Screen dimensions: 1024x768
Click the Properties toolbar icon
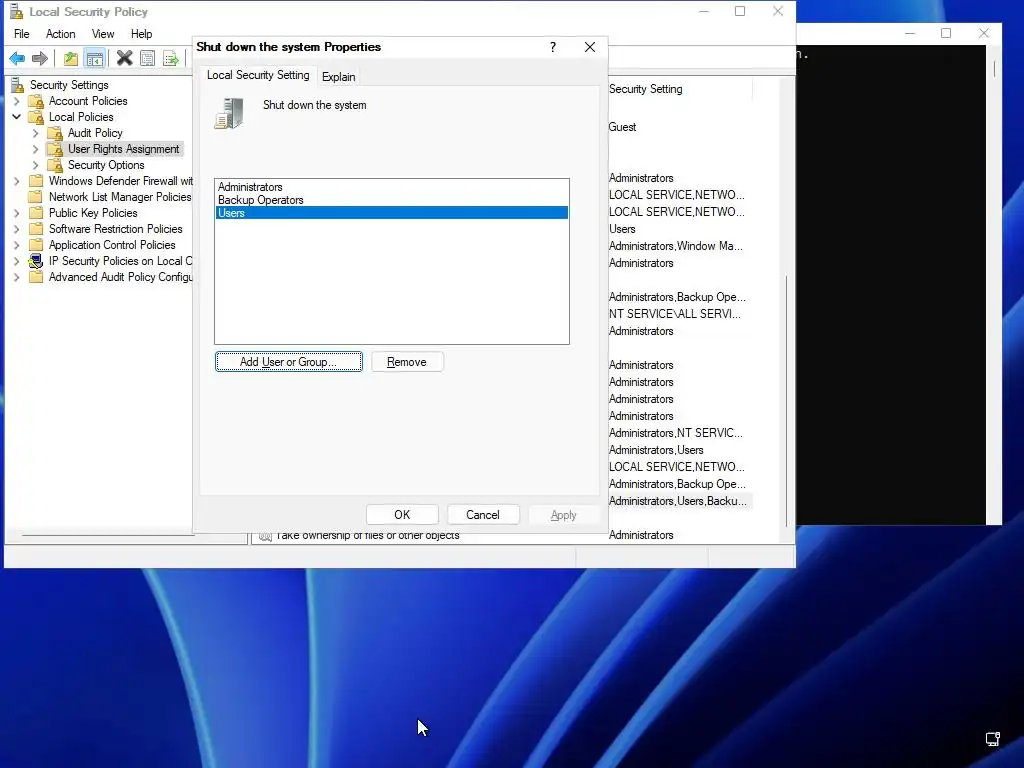click(148, 59)
